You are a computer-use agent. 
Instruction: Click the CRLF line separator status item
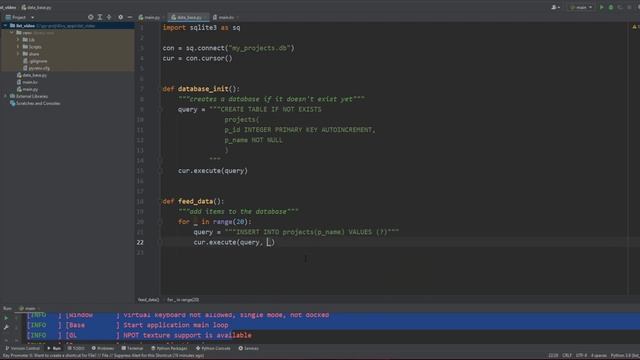(567, 356)
